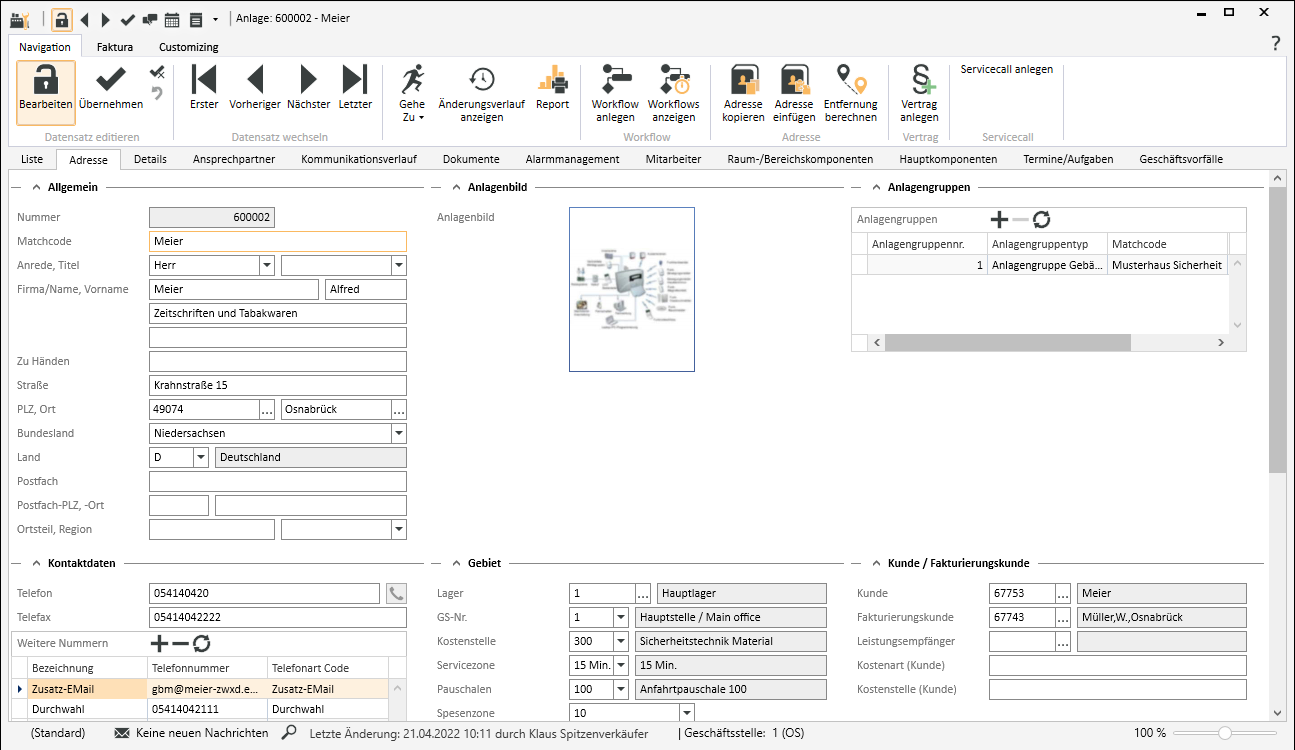Click the lock icon in the title bar toolbar
This screenshot has width=1295, height=750.
pos(62,19)
